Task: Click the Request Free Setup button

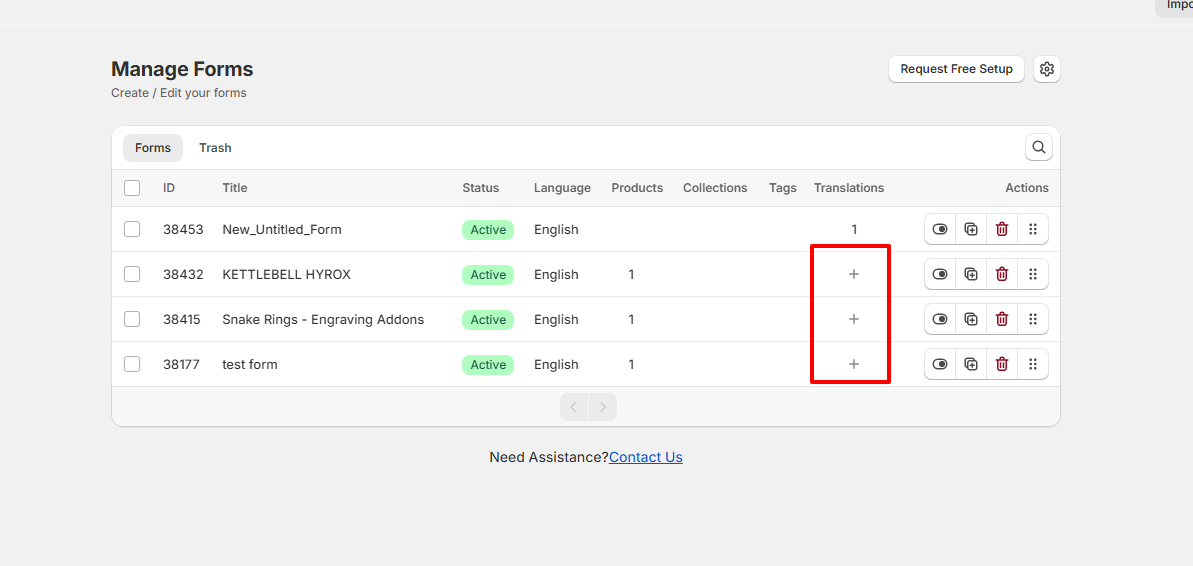Action: pyautogui.click(x=956, y=69)
